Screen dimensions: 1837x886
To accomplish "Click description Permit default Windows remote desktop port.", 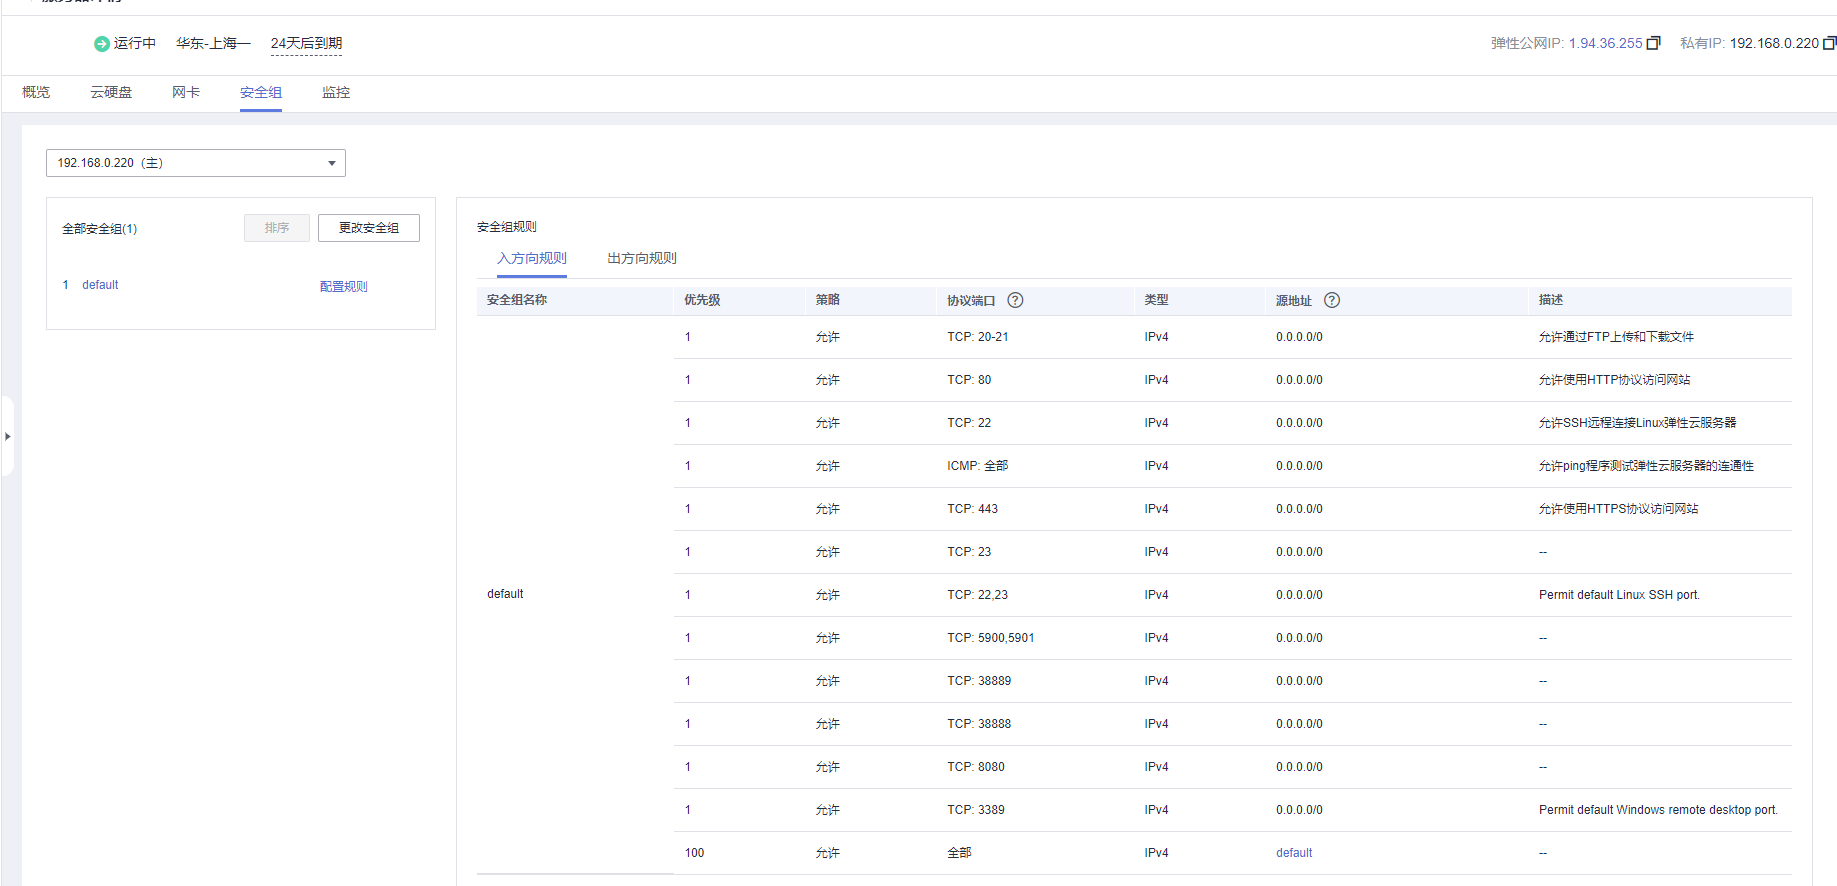I will pyautogui.click(x=1658, y=810).
